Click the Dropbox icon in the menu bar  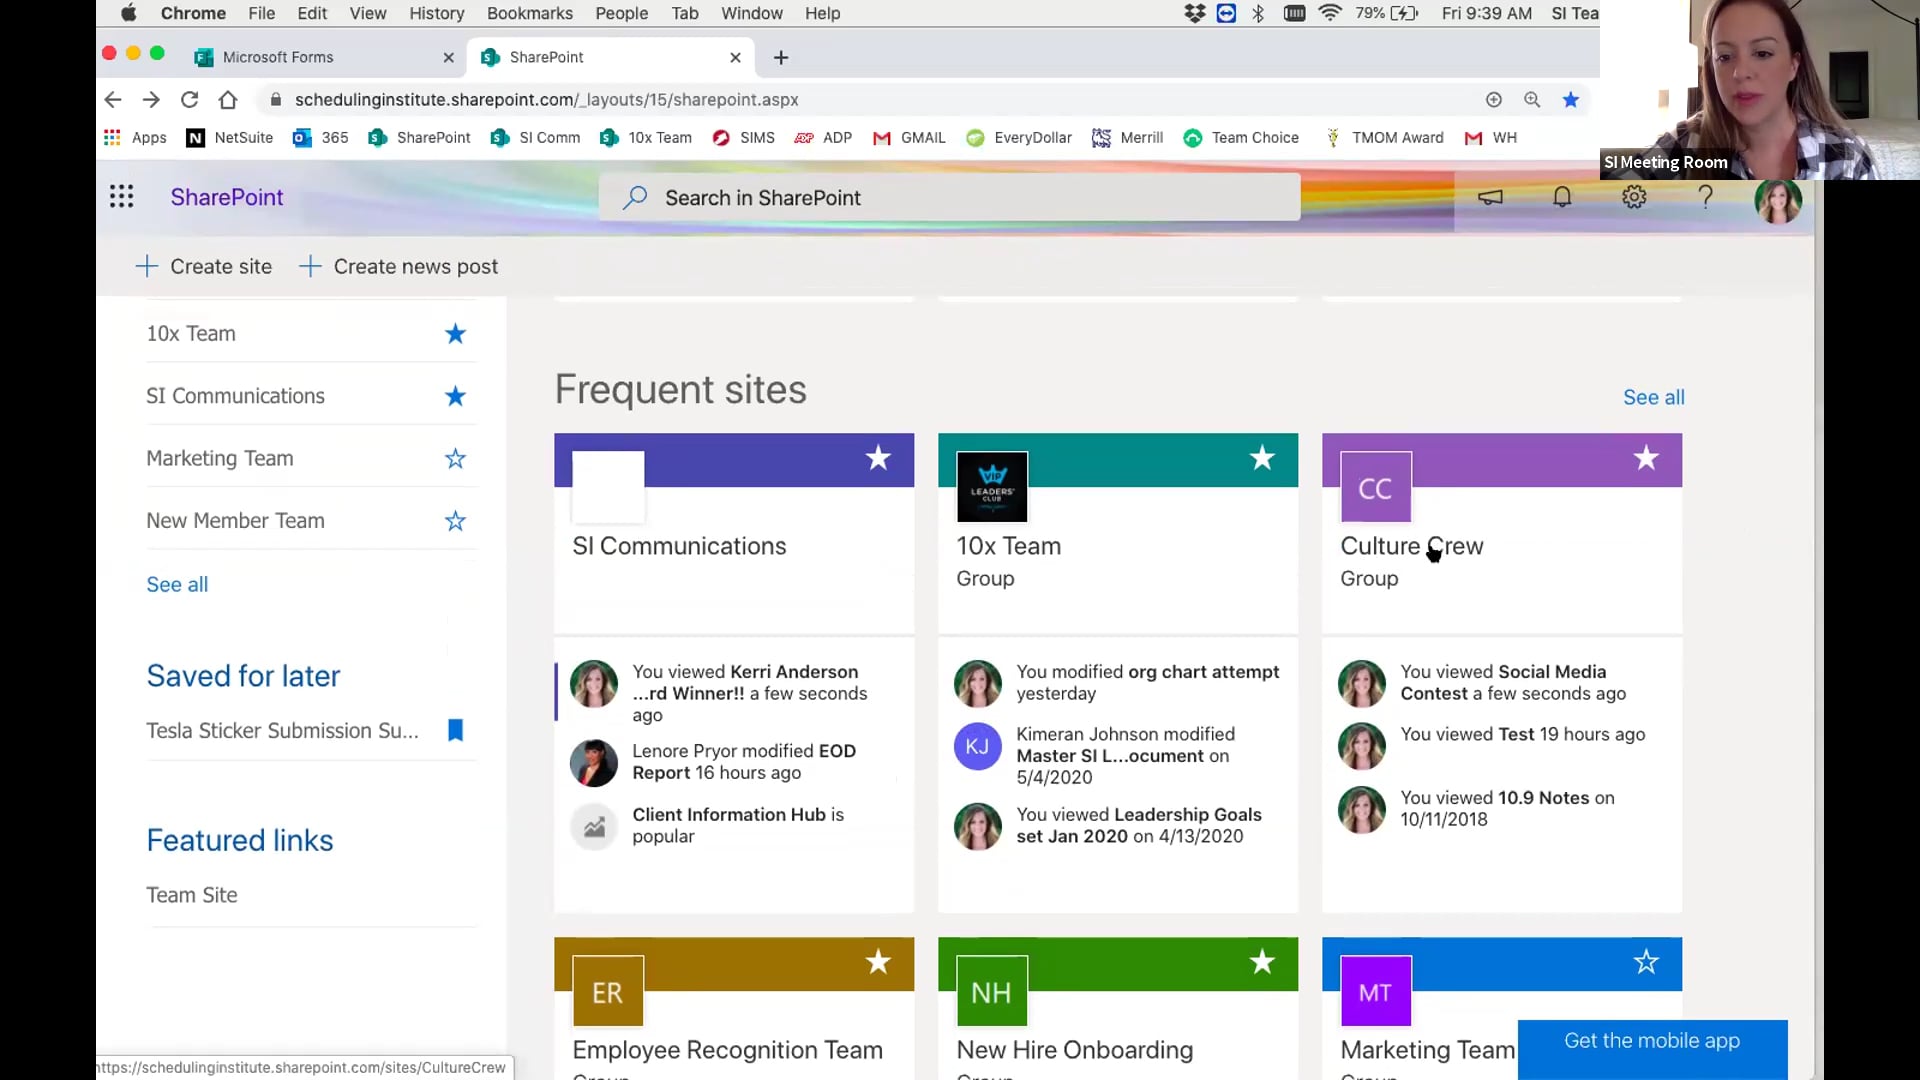pos(1194,13)
